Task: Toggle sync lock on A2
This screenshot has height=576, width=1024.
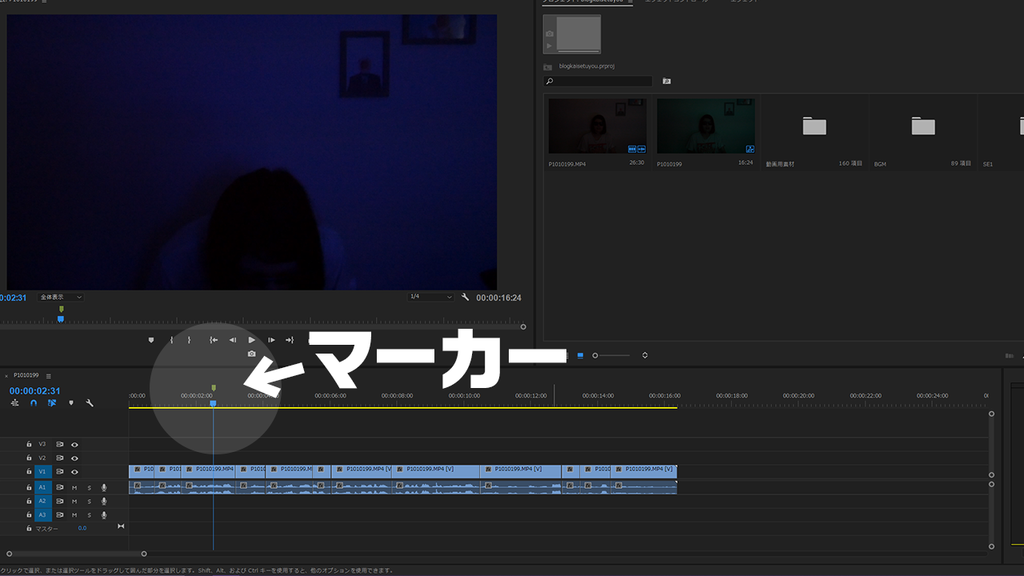Action: tap(59, 501)
